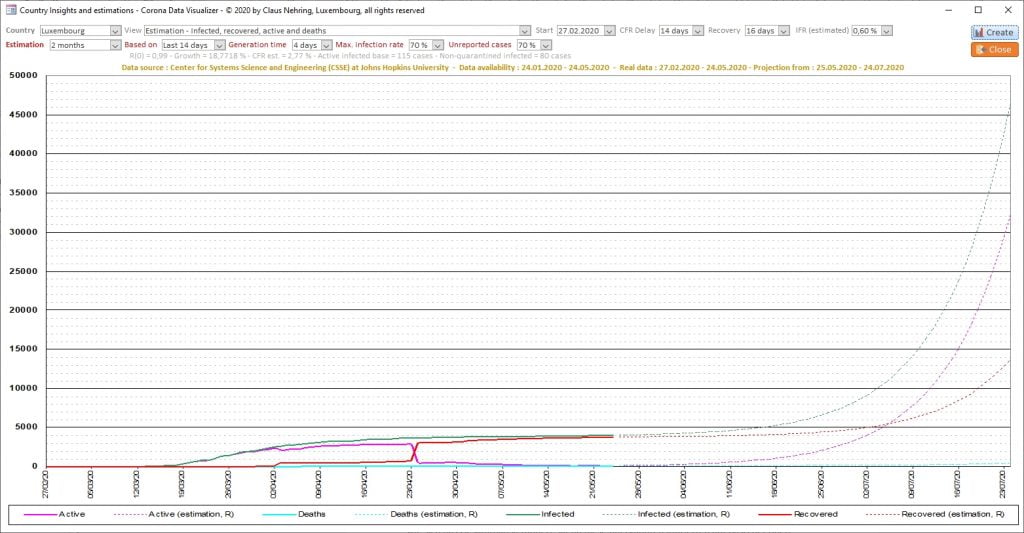Maximize the Corona Data Visualizer window
The width and height of the screenshot is (1024, 533).
coord(977,10)
